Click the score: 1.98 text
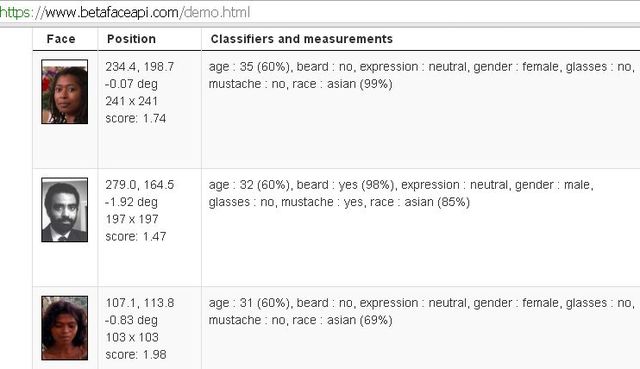 [136, 354]
